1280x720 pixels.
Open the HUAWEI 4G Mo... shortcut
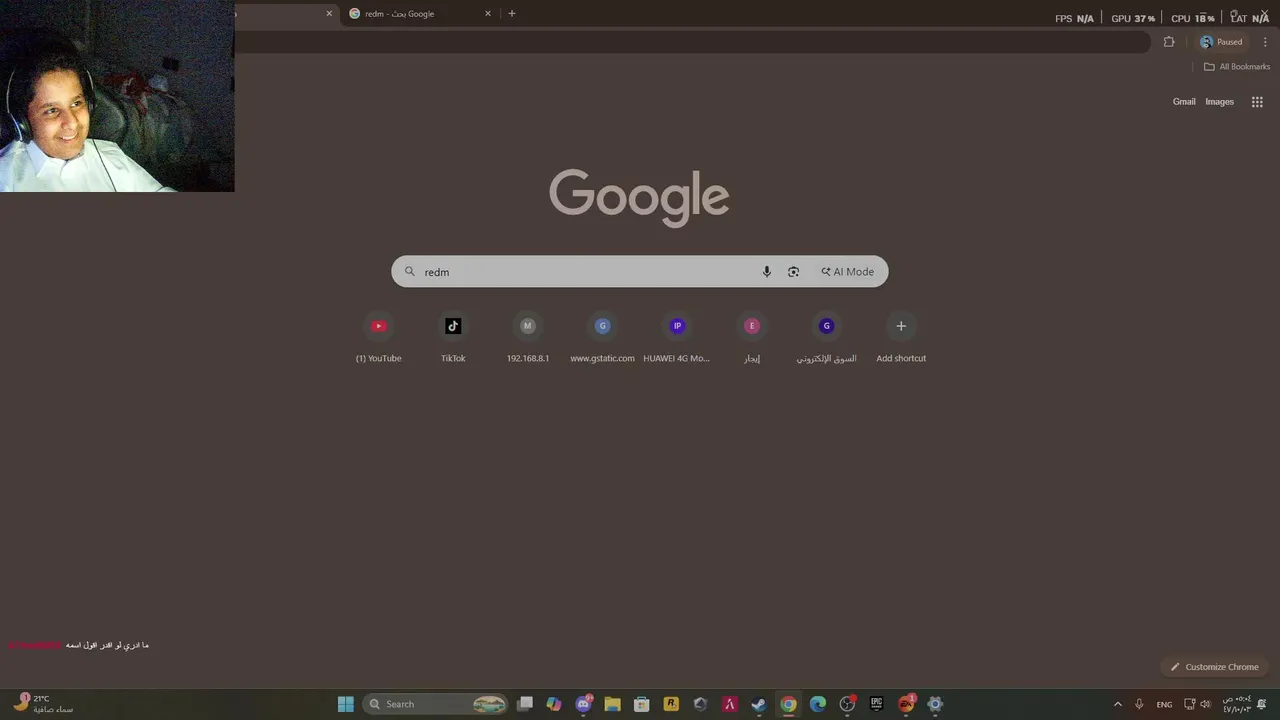pyautogui.click(x=677, y=339)
